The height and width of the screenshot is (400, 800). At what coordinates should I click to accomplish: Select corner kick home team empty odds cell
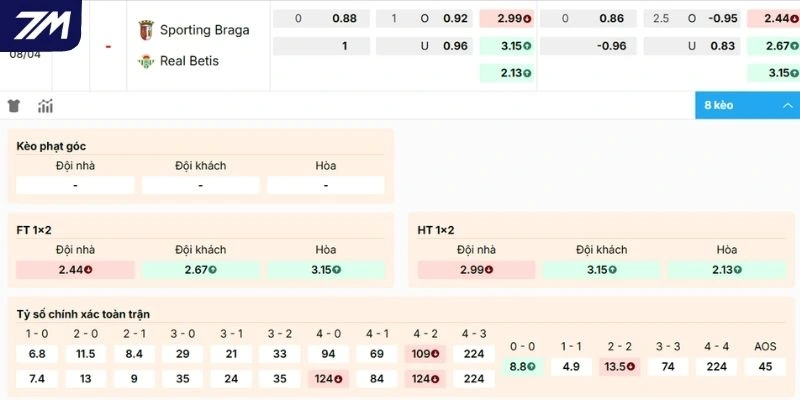pos(75,185)
